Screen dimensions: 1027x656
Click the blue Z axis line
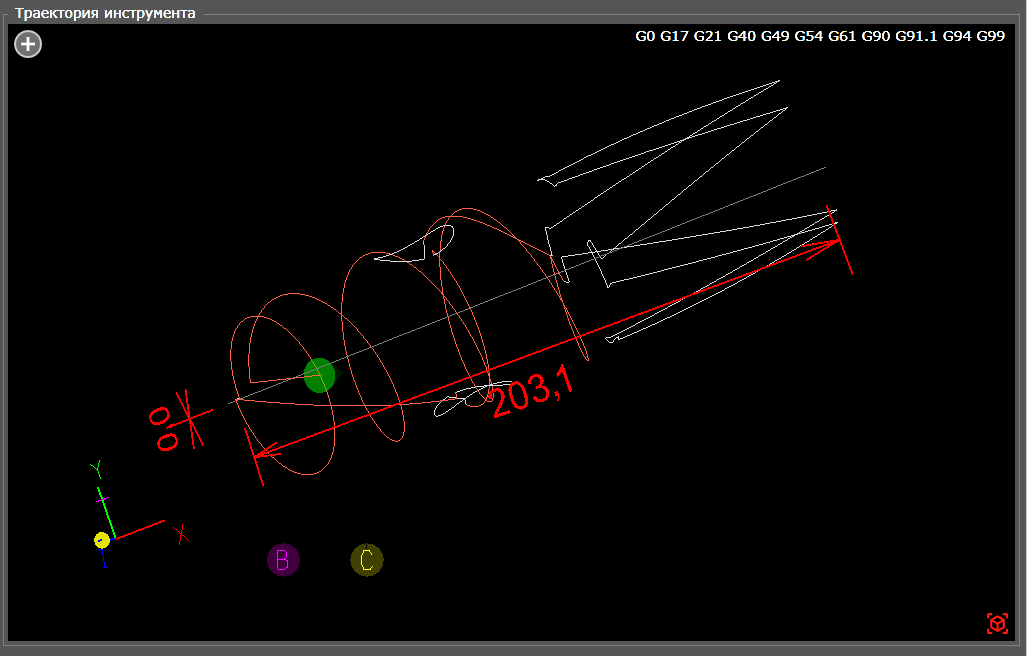click(104, 555)
